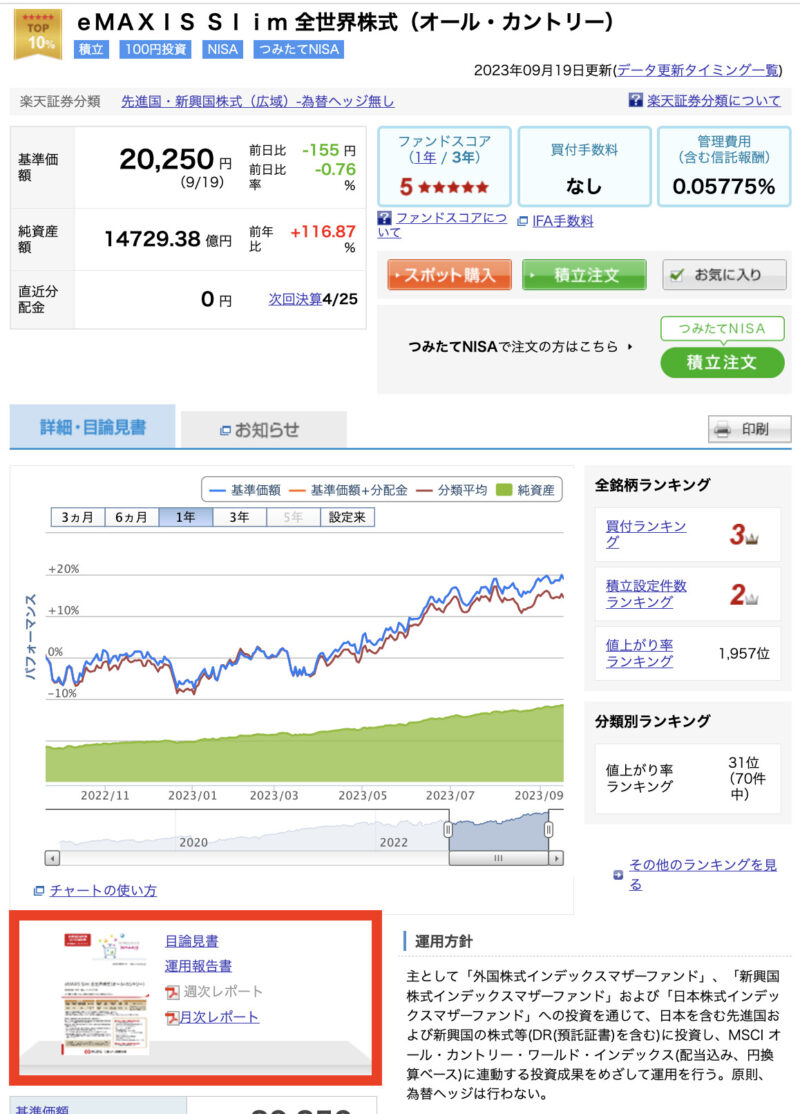Click the 14729.38 億円 net assets value
The width and height of the screenshot is (800, 1114).
(x=168, y=239)
